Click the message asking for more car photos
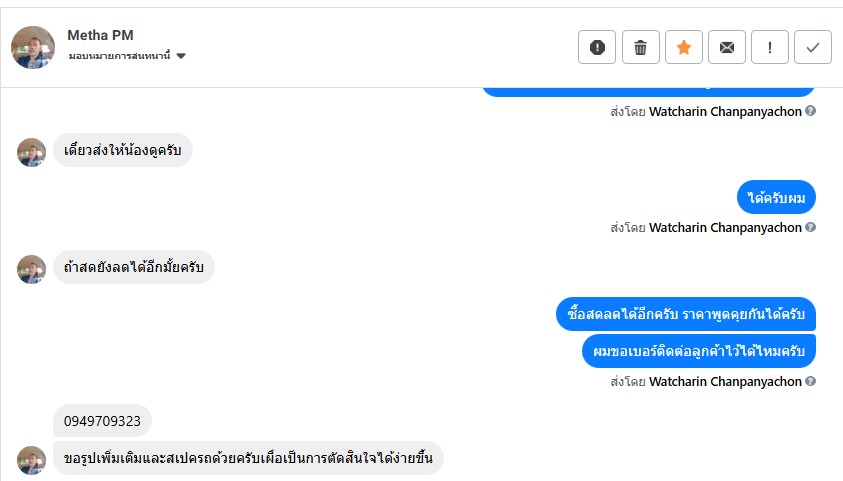 coord(247,458)
